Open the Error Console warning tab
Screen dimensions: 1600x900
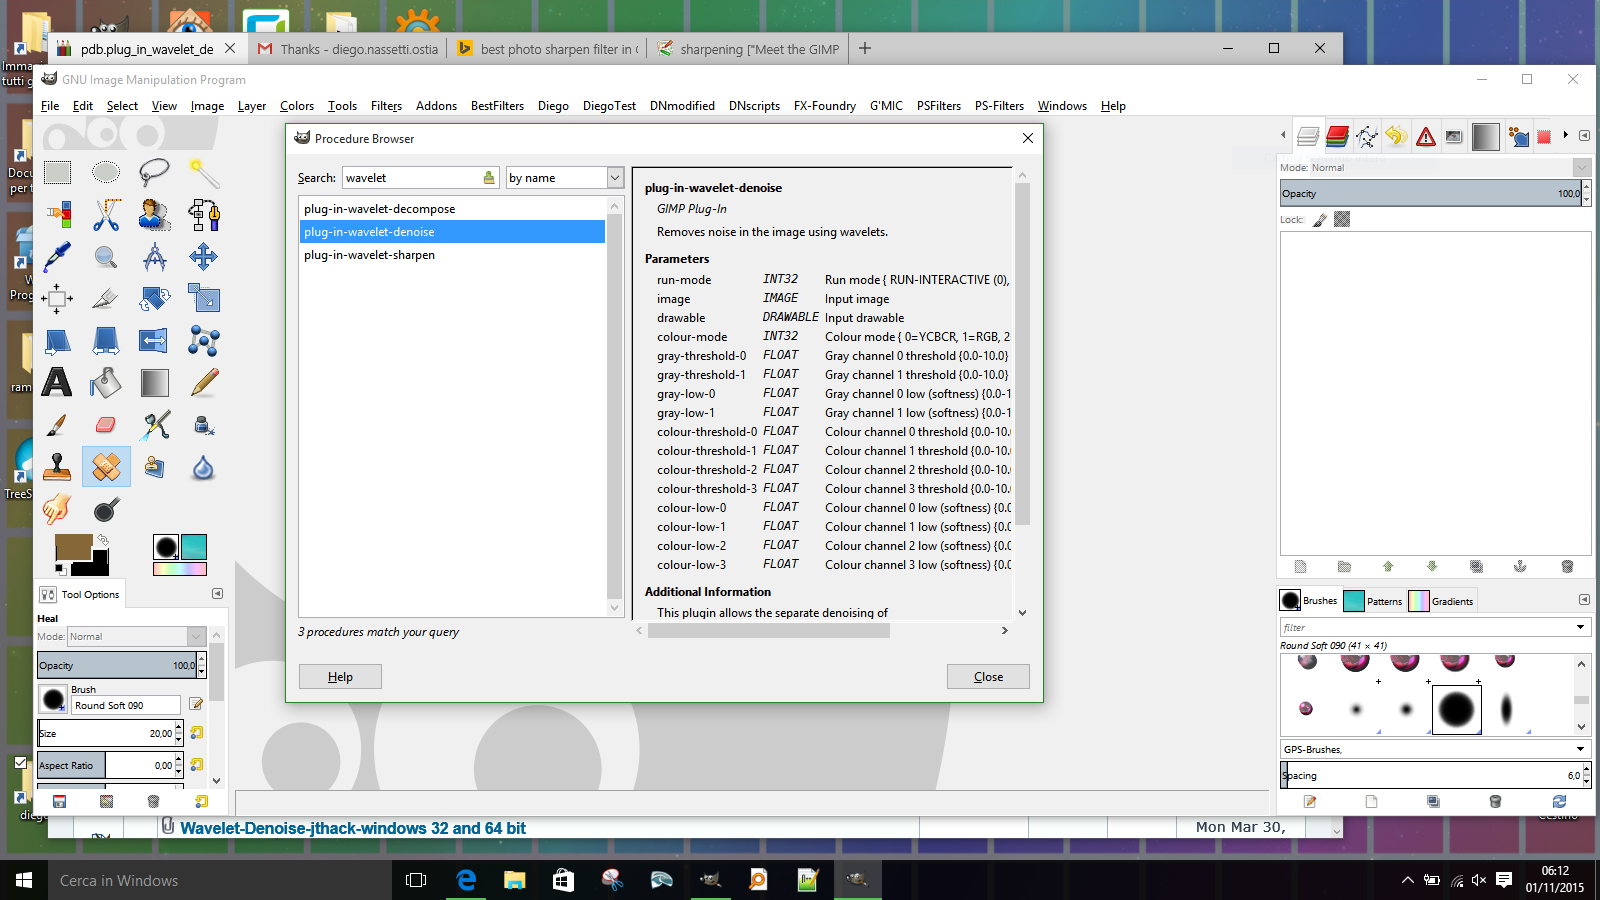[1426, 136]
